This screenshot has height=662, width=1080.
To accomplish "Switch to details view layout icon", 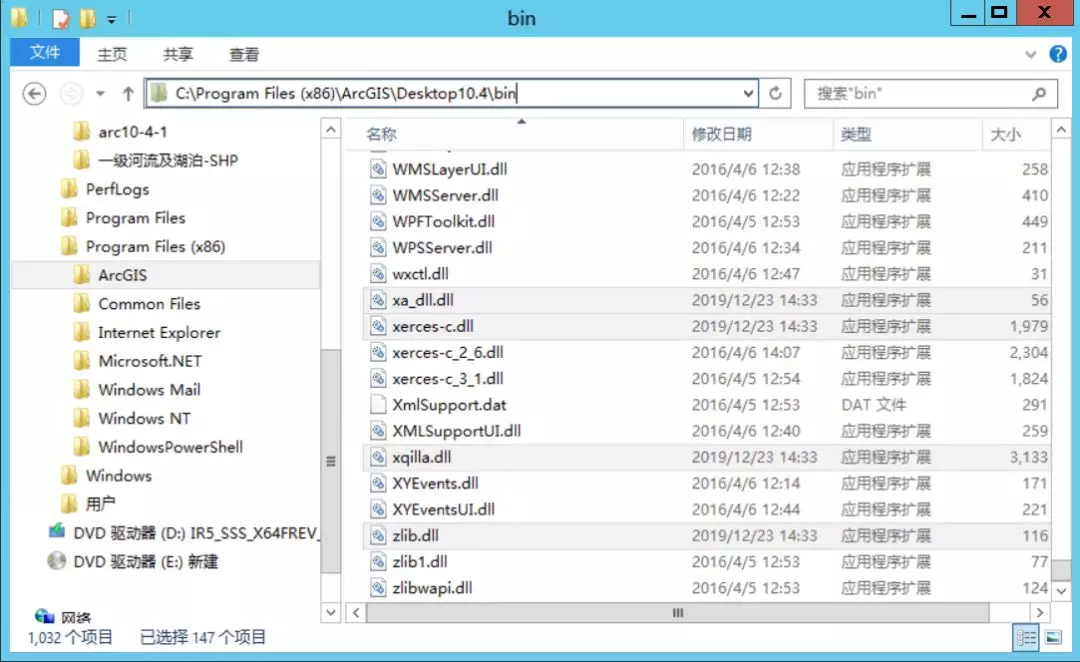I will coord(1026,637).
